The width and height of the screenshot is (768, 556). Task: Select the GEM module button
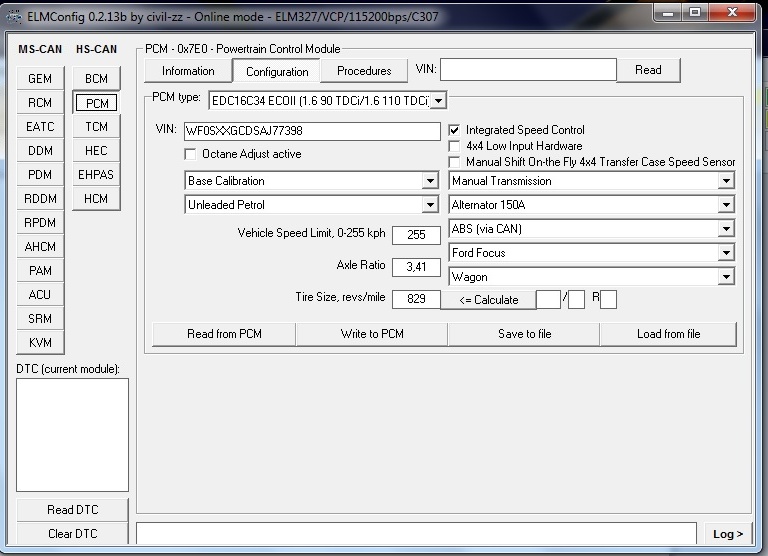pos(40,79)
